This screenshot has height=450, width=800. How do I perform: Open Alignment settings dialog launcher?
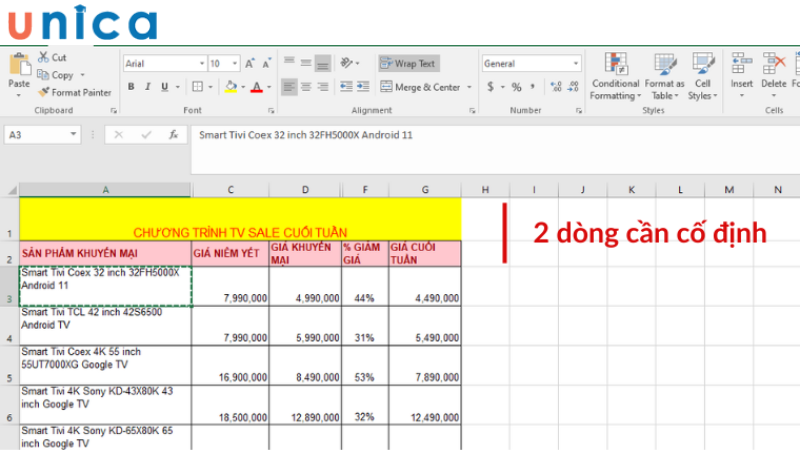[472, 110]
